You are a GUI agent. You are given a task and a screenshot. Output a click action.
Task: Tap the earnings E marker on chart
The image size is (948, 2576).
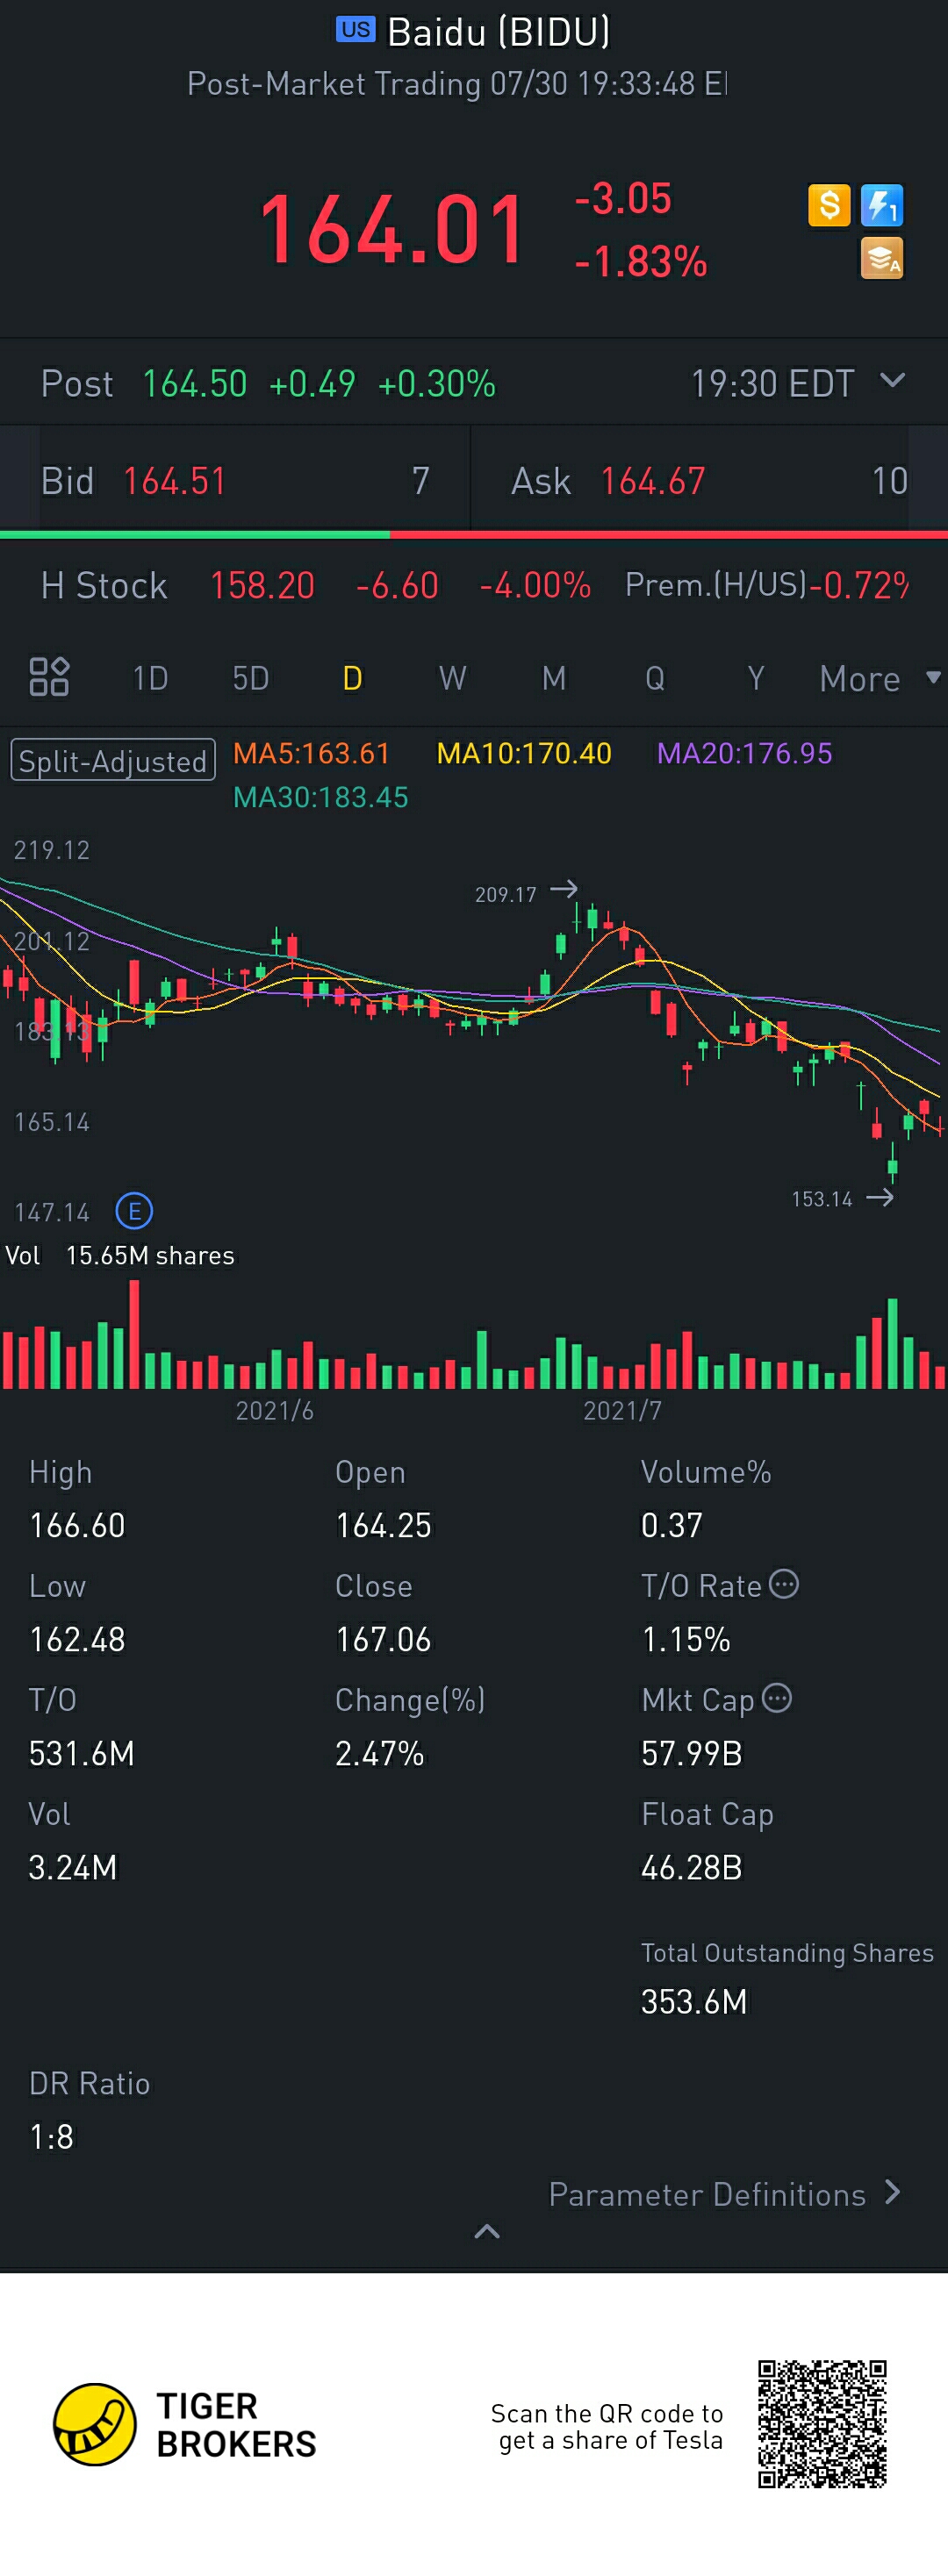(134, 1211)
